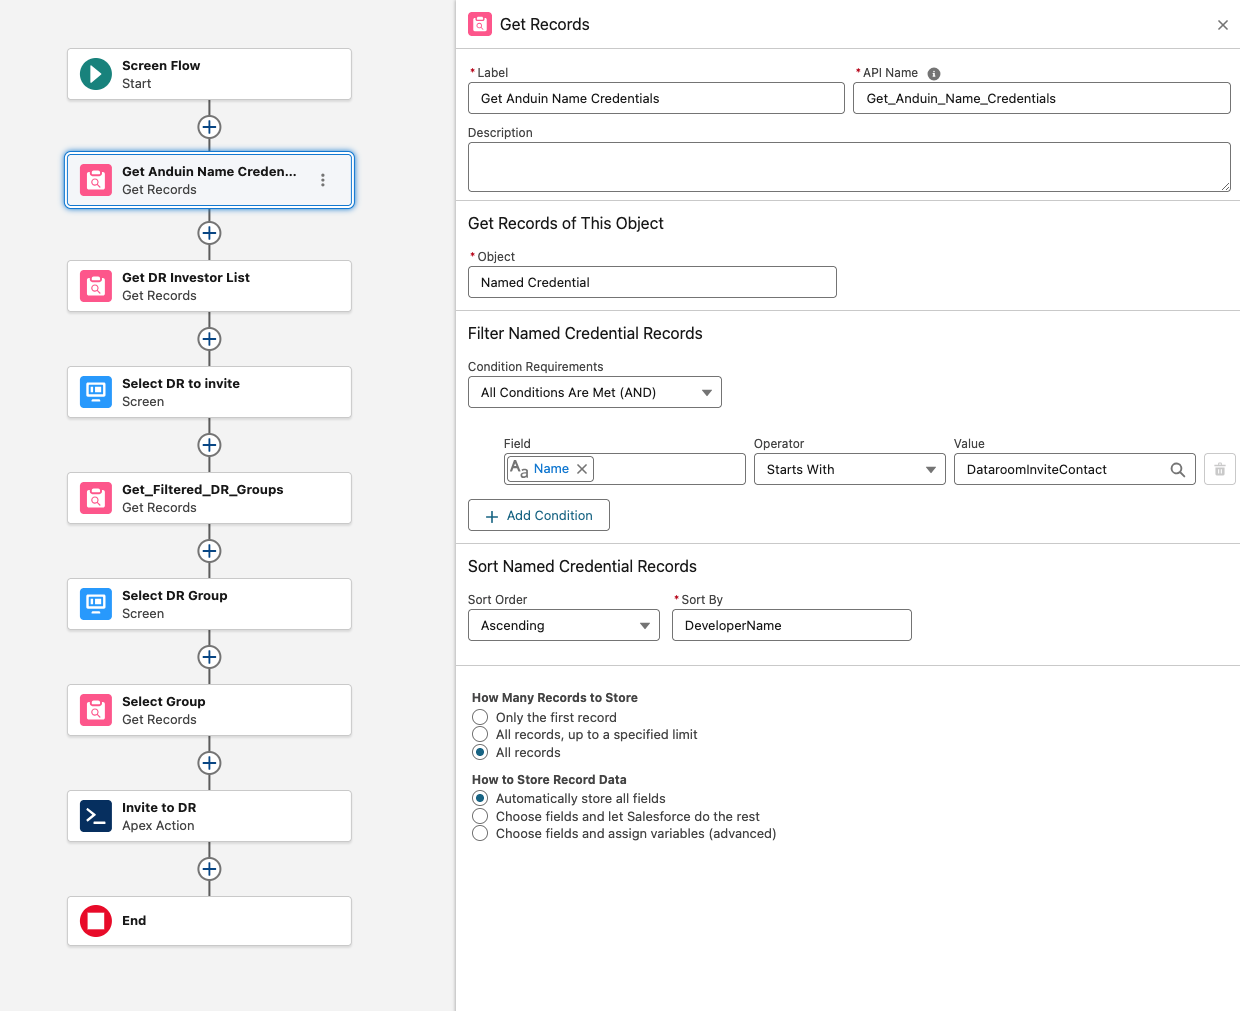Viewport: 1240px width, 1011px height.
Task: Click the search icon in Value field
Action: [x=1177, y=469]
